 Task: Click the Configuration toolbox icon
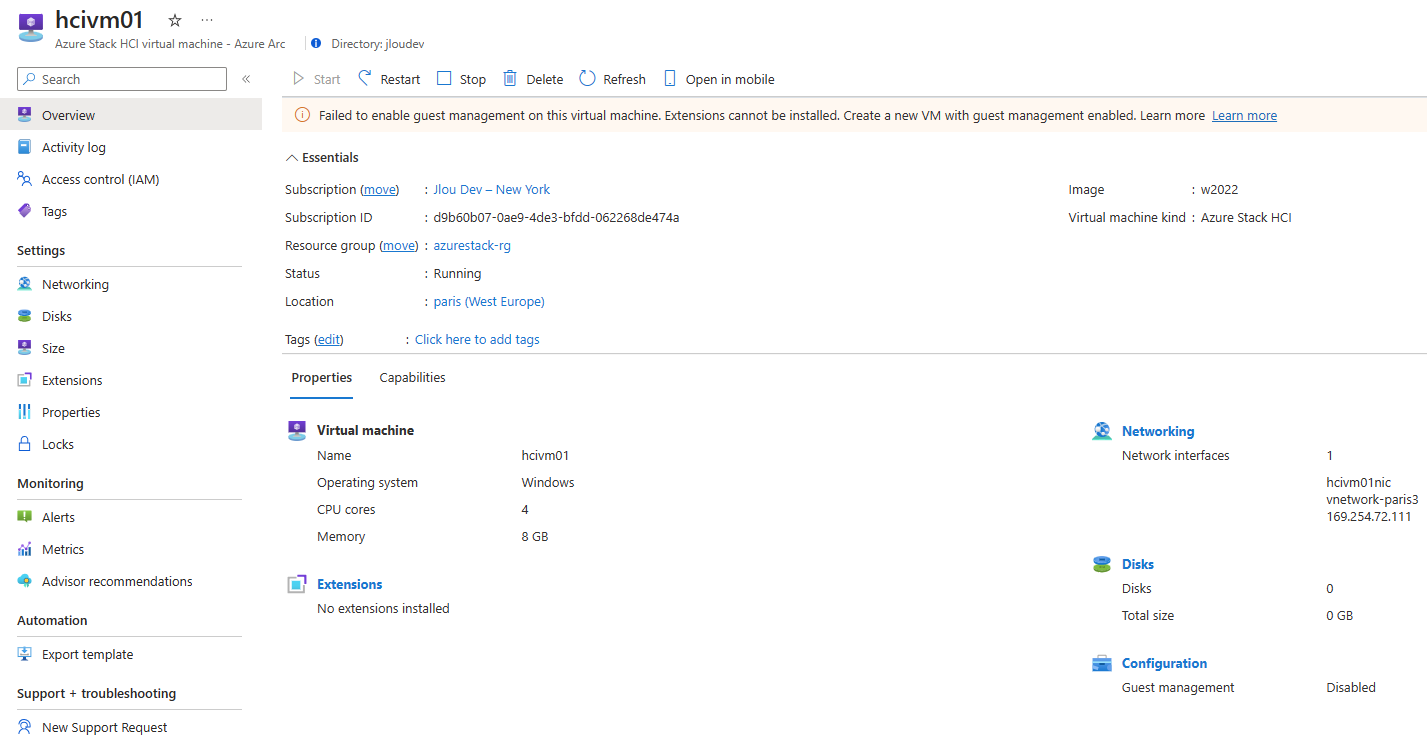click(1102, 664)
